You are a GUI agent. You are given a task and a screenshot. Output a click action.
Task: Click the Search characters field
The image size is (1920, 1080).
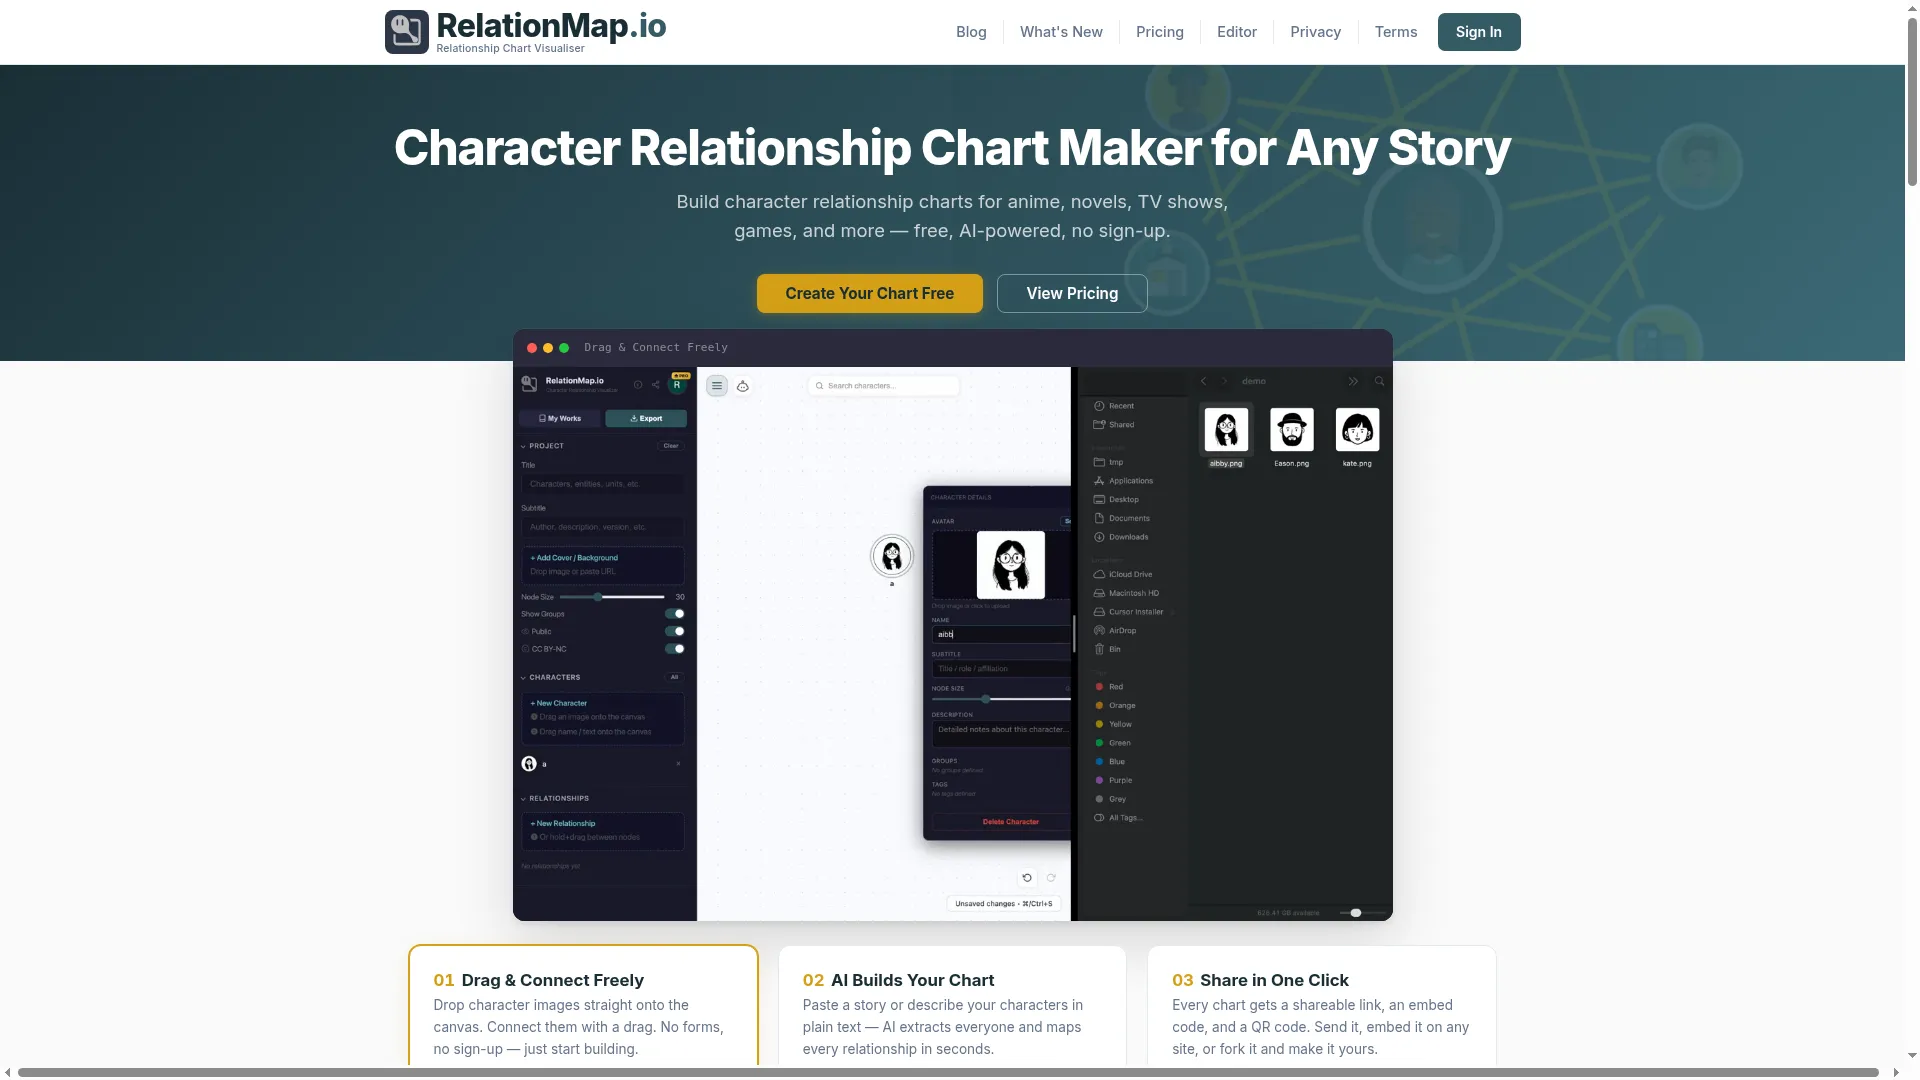tap(883, 386)
